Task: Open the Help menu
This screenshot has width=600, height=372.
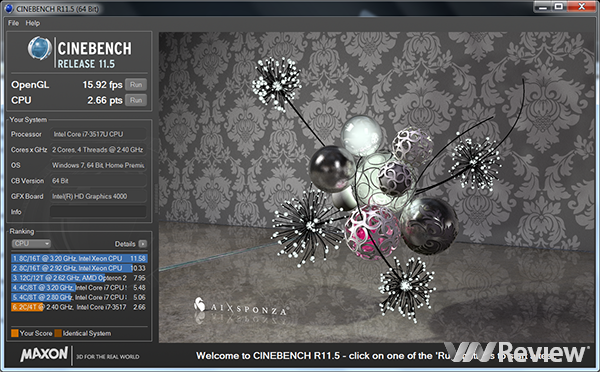Action: [33, 23]
